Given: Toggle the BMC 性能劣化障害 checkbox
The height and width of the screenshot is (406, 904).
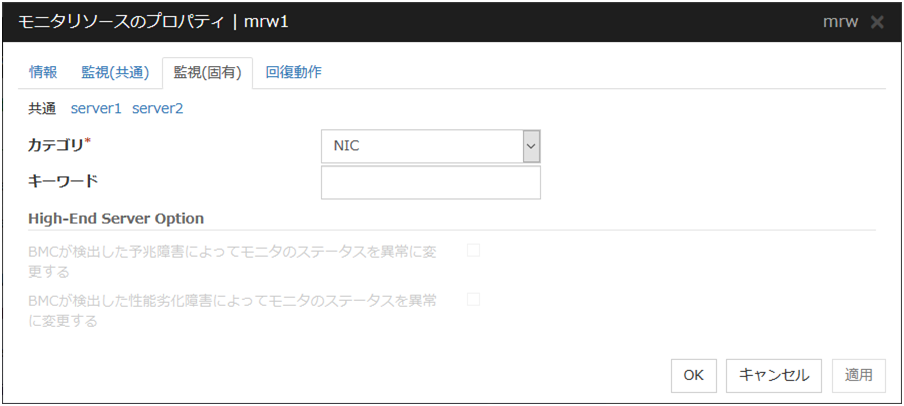Looking at the screenshot, I should [473, 299].
